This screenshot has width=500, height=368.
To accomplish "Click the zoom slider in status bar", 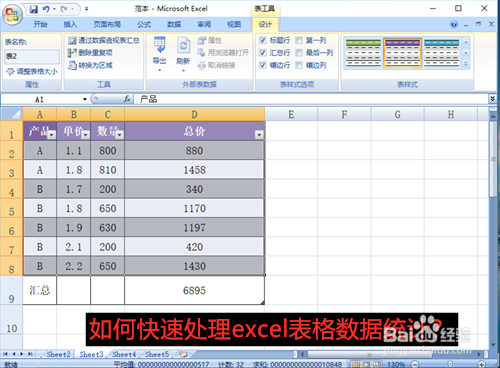I will 450,364.
